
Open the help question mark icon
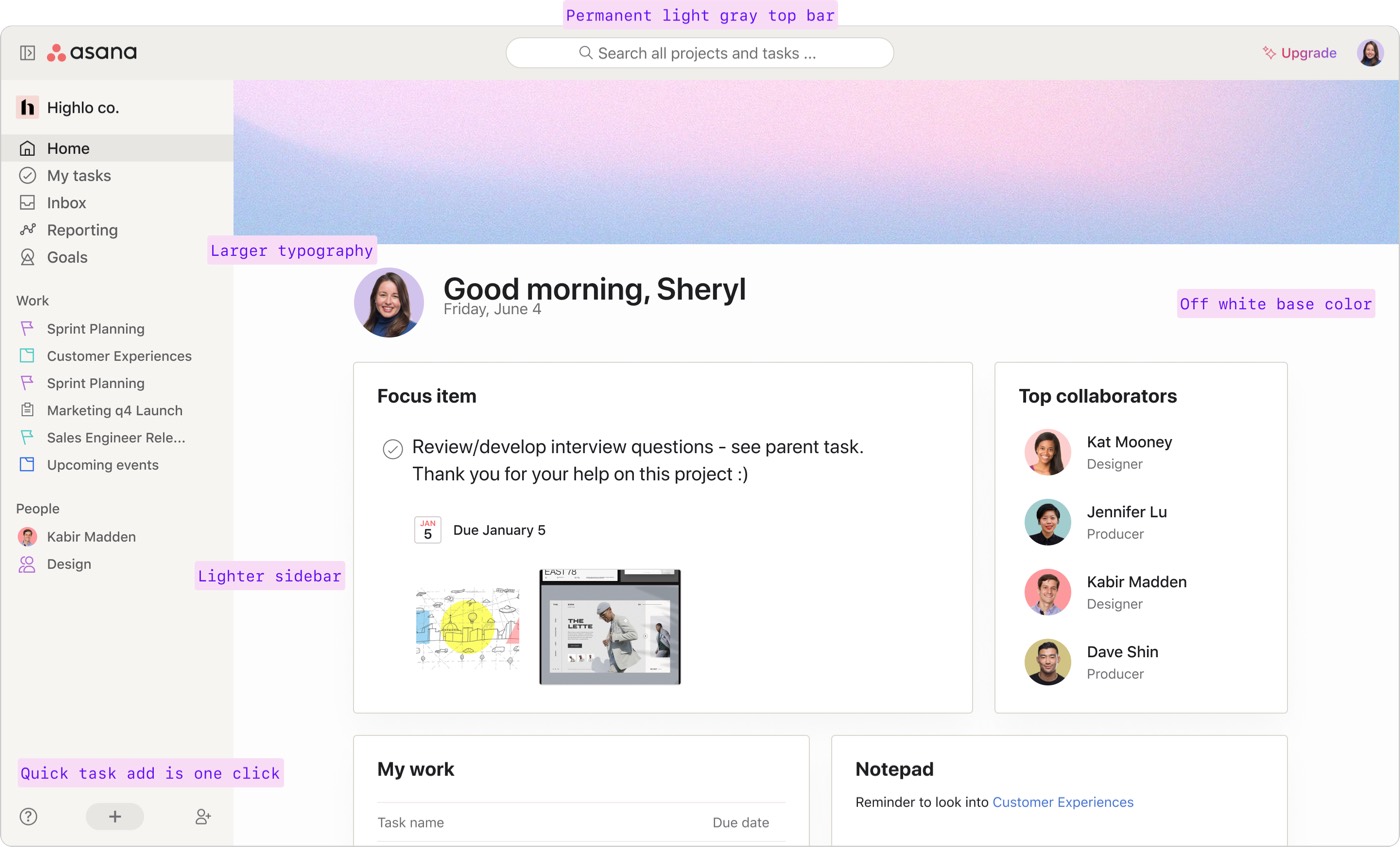click(x=29, y=817)
